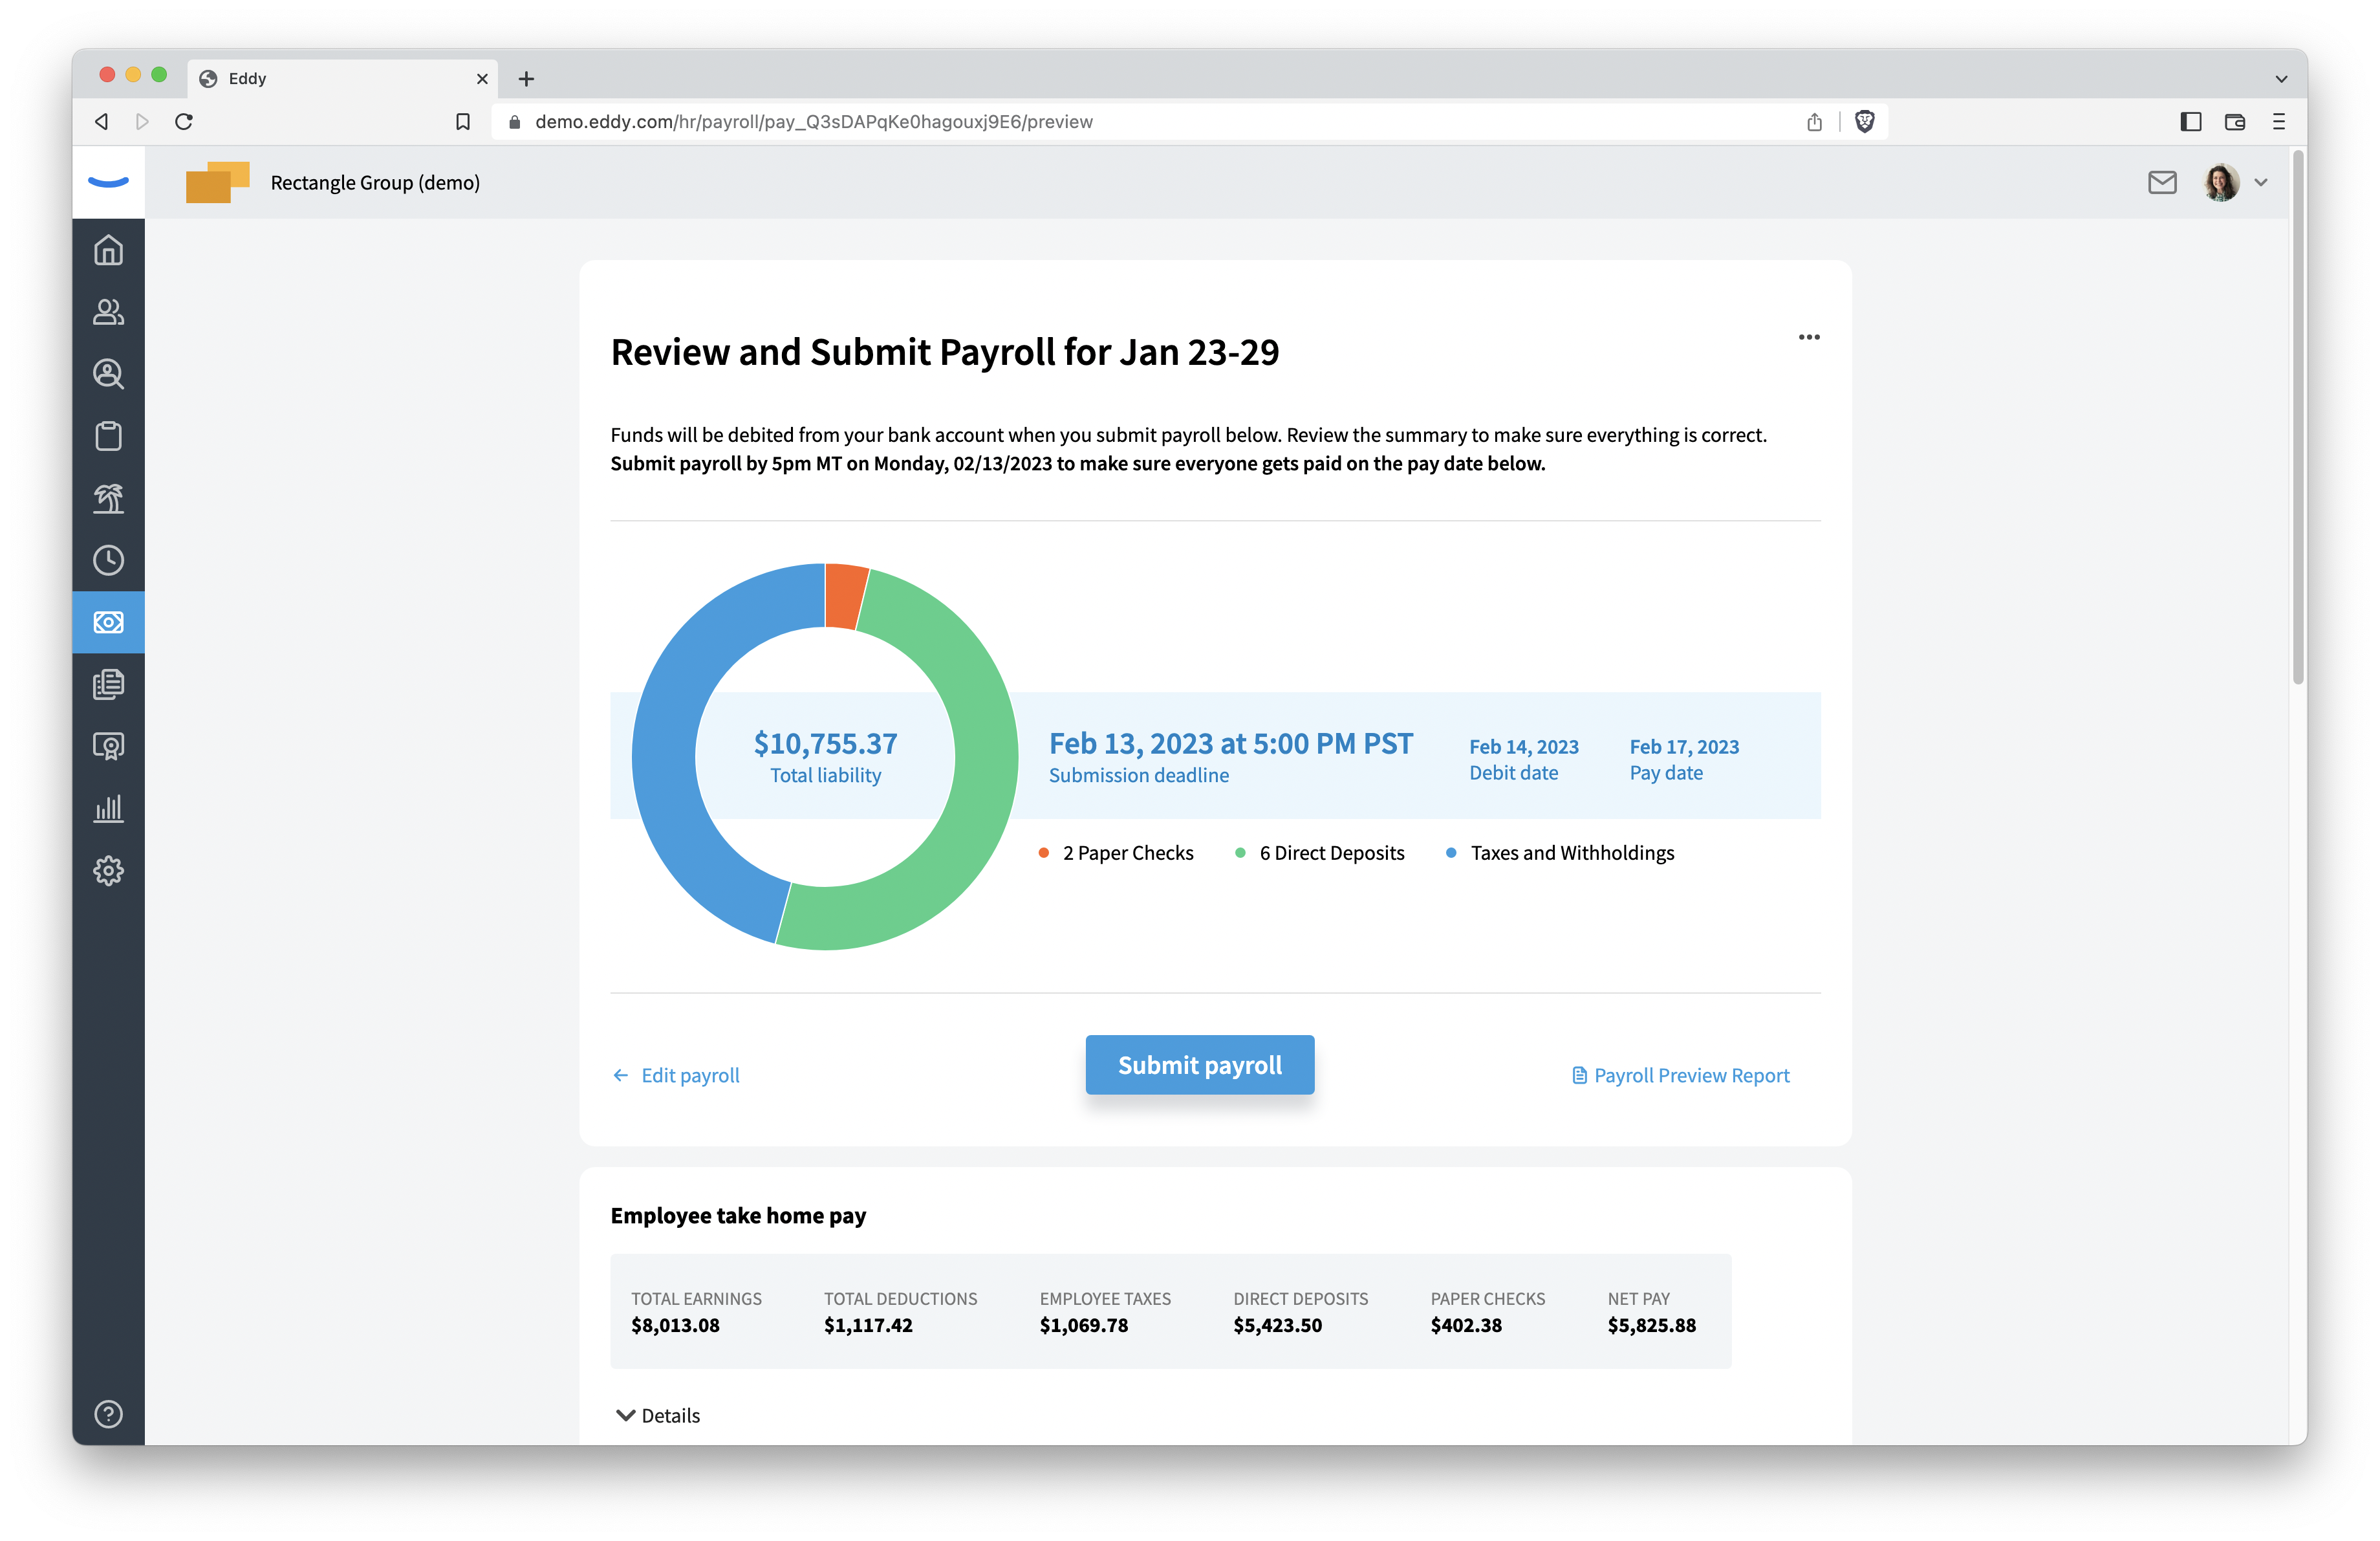Click the Total Earnings $8,013.08 value

[675, 1325]
